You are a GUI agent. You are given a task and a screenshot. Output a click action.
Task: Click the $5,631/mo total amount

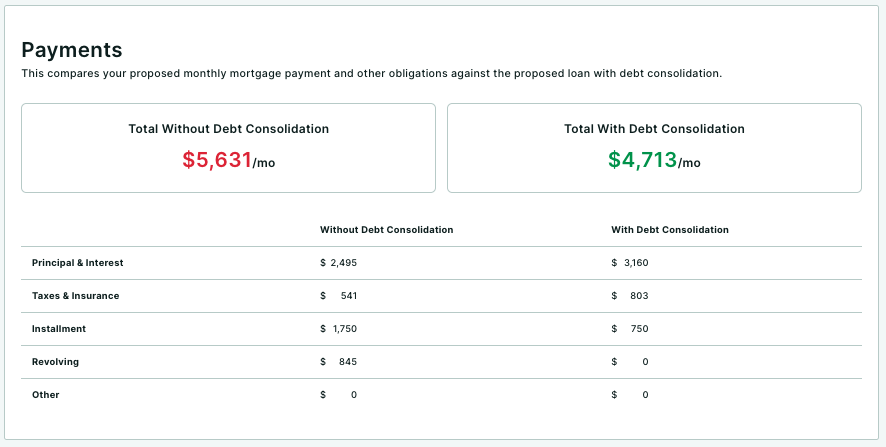228,160
